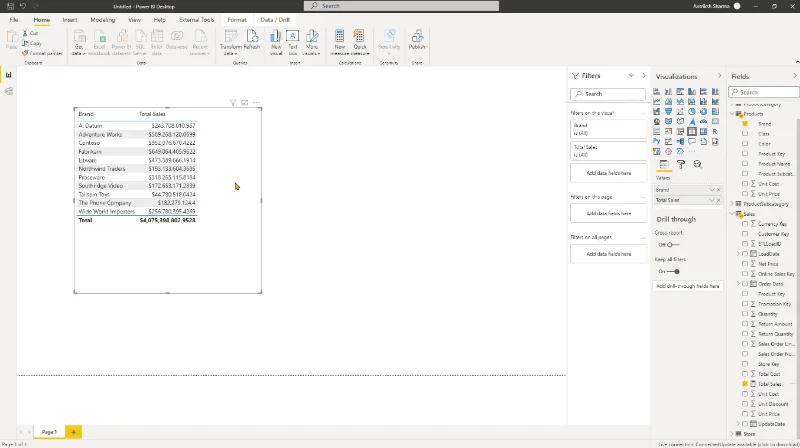
Task: Select the Format painter tool
Action: 42,53
